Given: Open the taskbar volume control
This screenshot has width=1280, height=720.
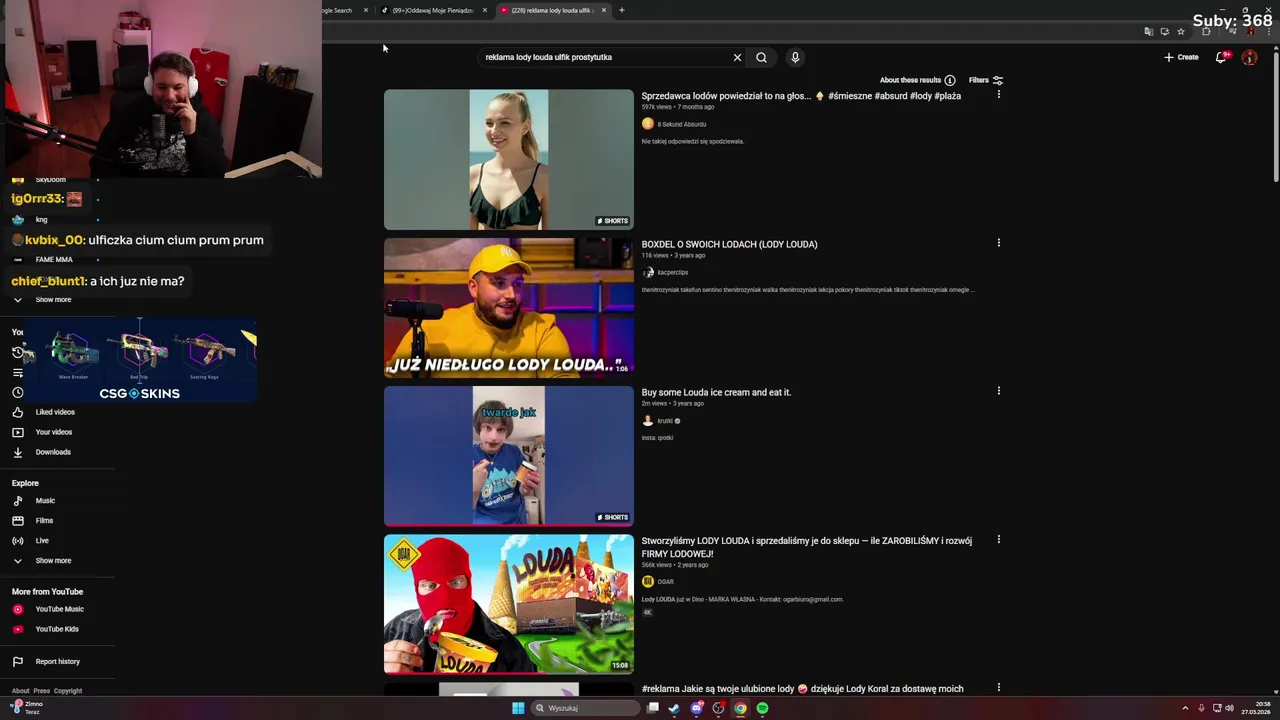Looking at the screenshot, I should pos(1229,708).
